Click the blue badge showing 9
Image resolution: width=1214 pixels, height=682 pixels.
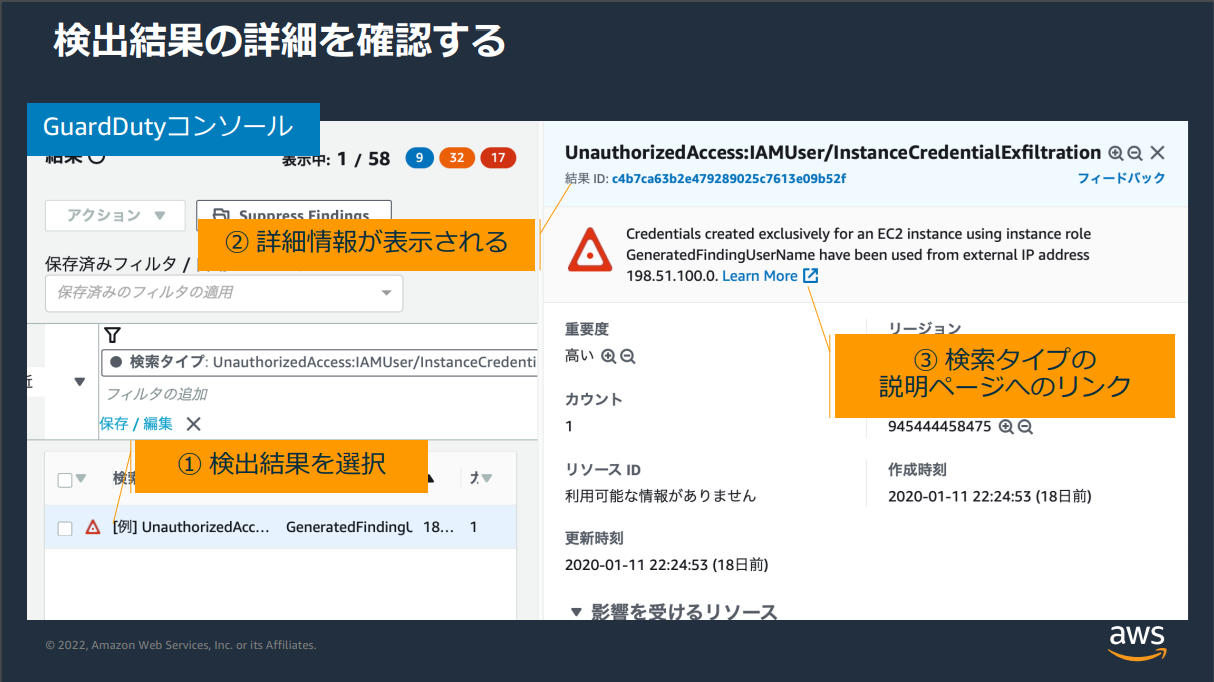[419, 158]
